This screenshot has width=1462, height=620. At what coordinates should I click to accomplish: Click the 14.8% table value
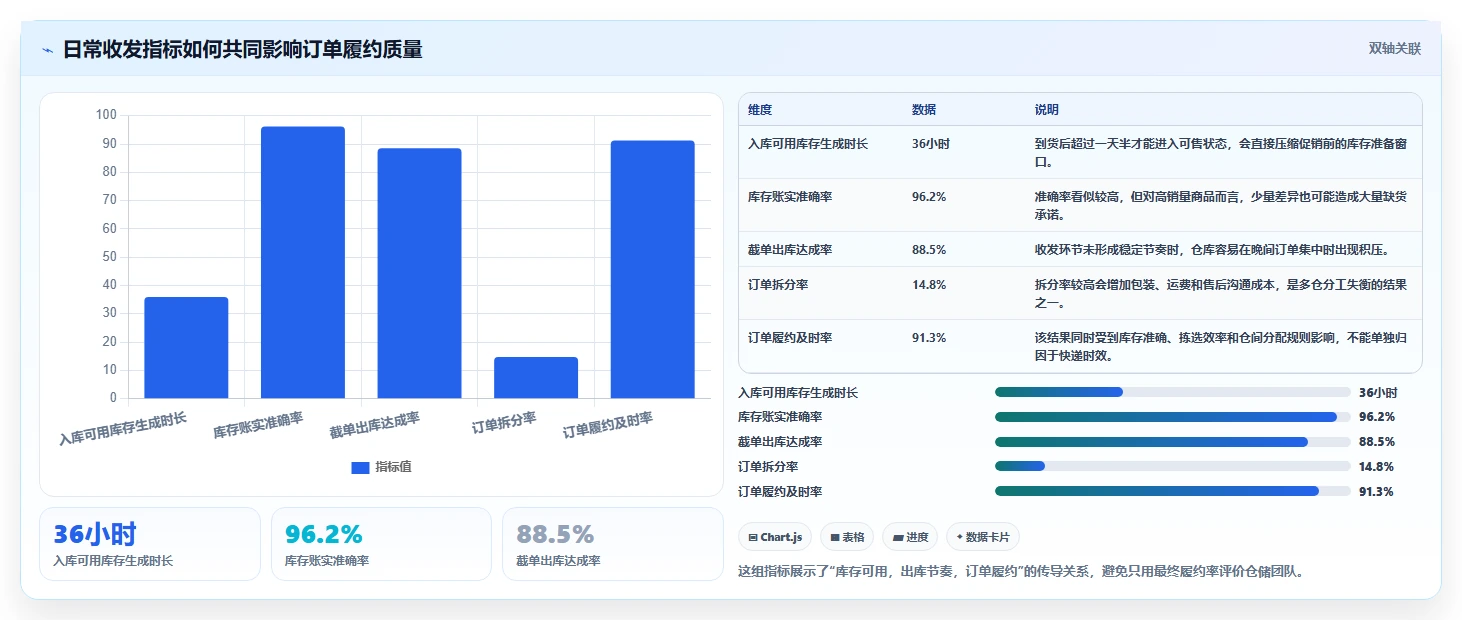tap(929, 285)
